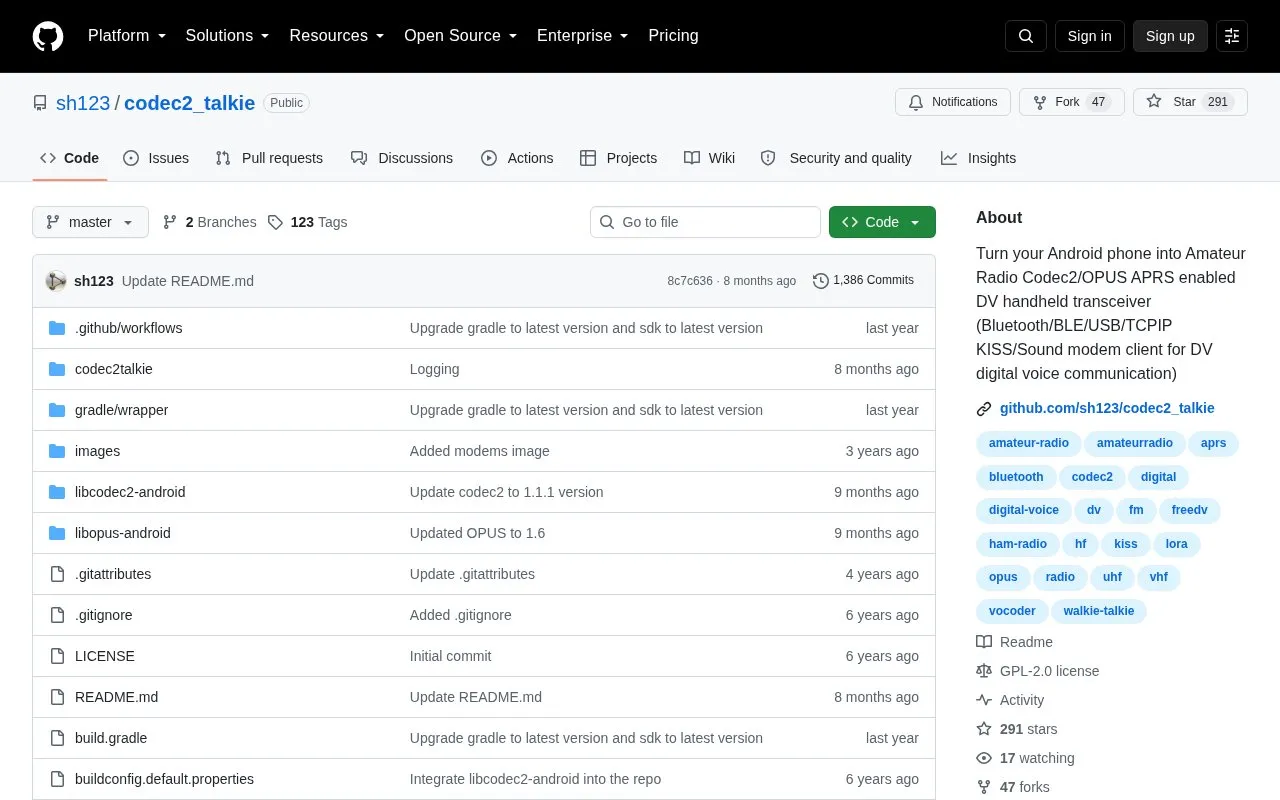Viewport: 1280px width, 800px height.
Task: Open the master branch selector dropdown
Action: pyautogui.click(x=90, y=222)
